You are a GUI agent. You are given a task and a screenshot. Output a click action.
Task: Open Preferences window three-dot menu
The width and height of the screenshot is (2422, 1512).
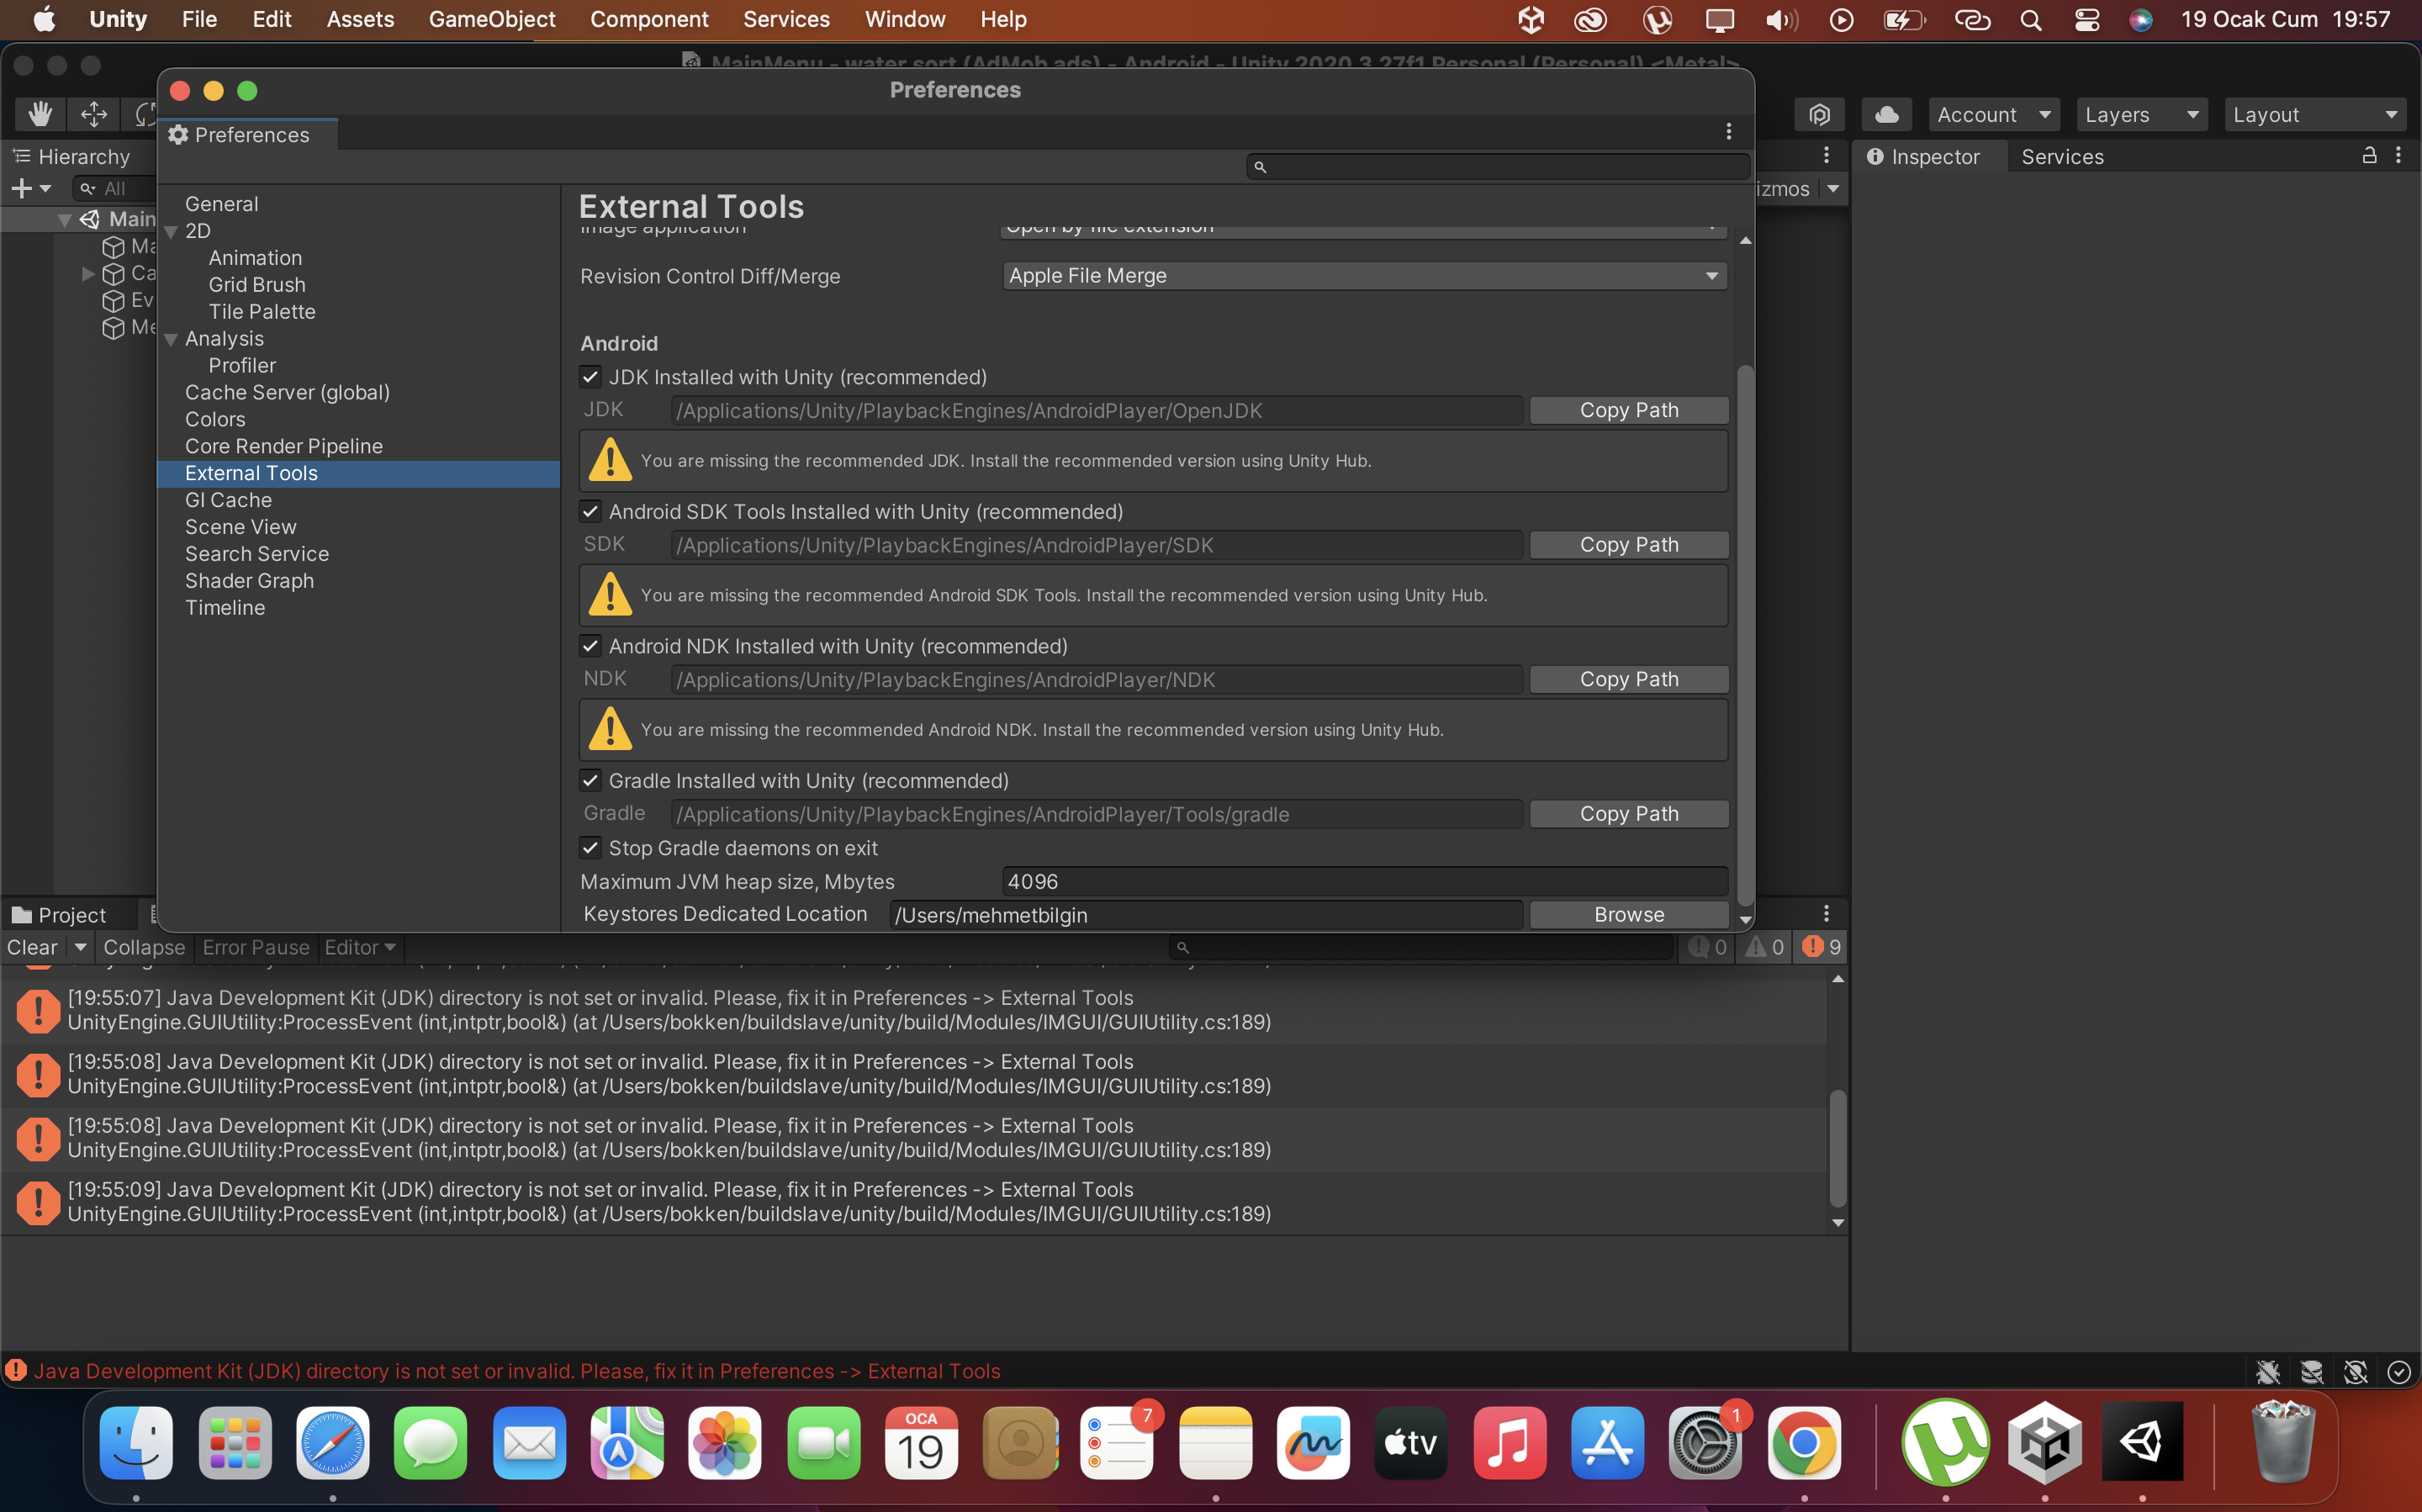click(x=1728, y=132)
